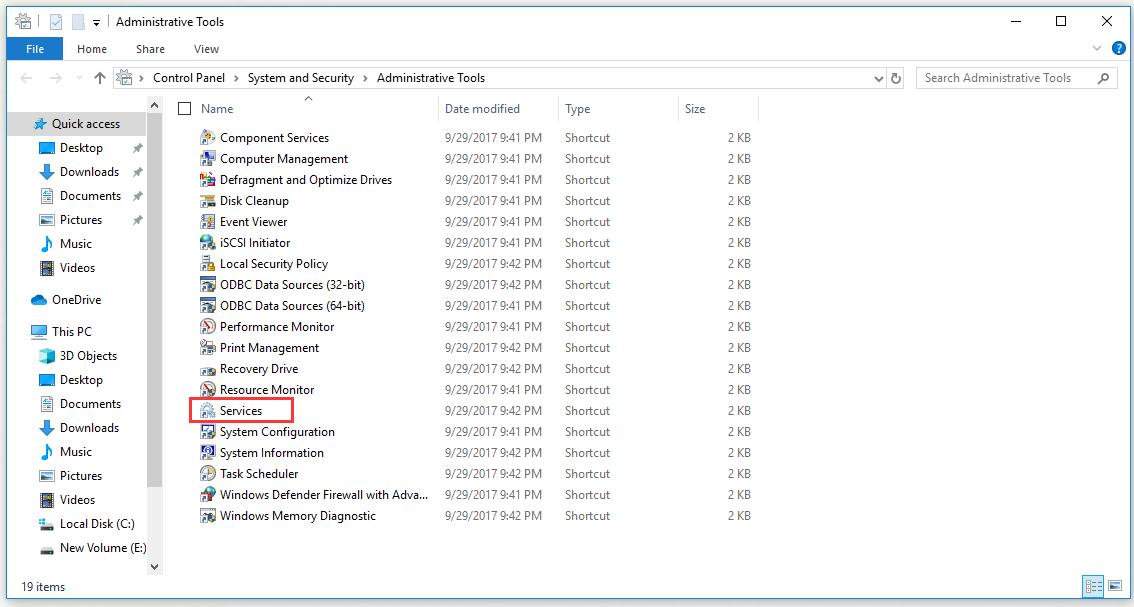Navigate forward with the right arrow
The height and width of the screenshot is (607, 1134).
tap(56, 78)
